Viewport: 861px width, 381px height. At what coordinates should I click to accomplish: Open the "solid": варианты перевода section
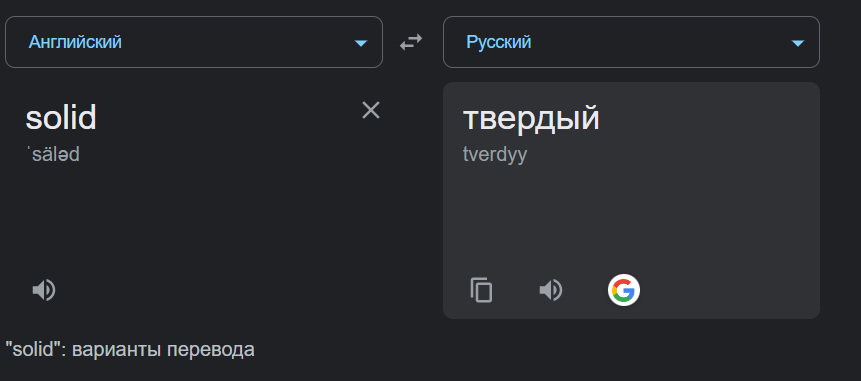click(130, 350)
